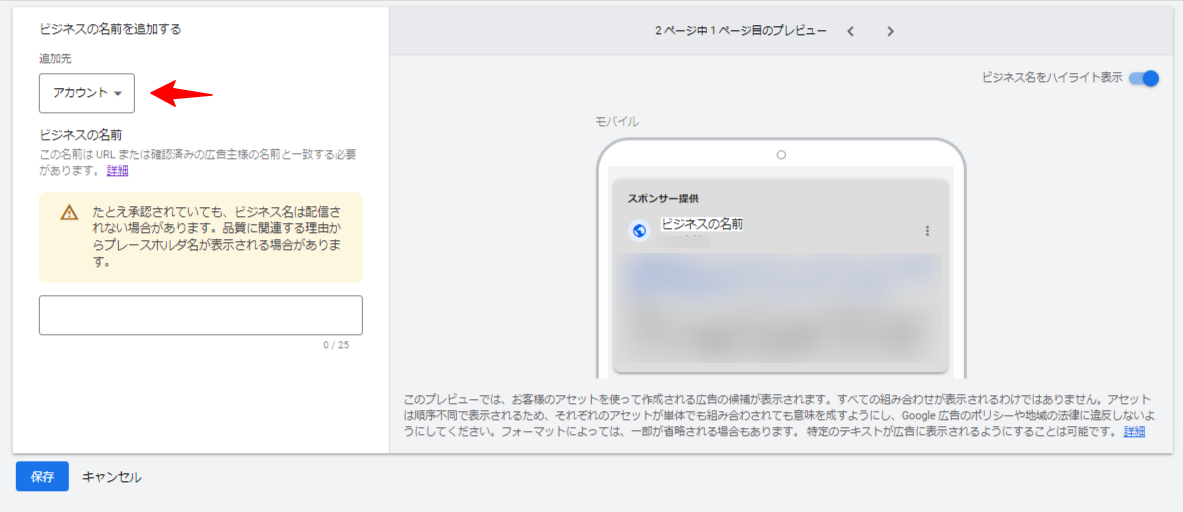Click the キャンセル button
Image resolution: width=1183 pixels, height=512 pixels.
(x=111, y=477)
